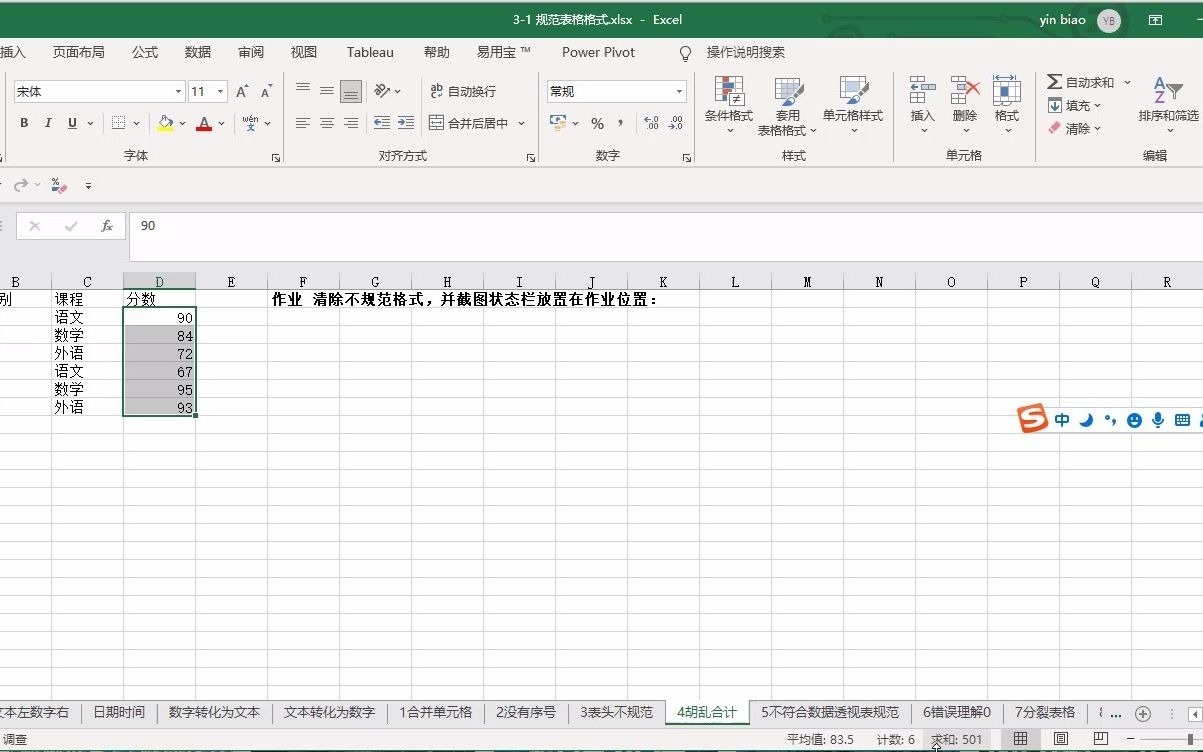Select the underline formatting icon
This screenshot has width=1203, height=752.
70,122
